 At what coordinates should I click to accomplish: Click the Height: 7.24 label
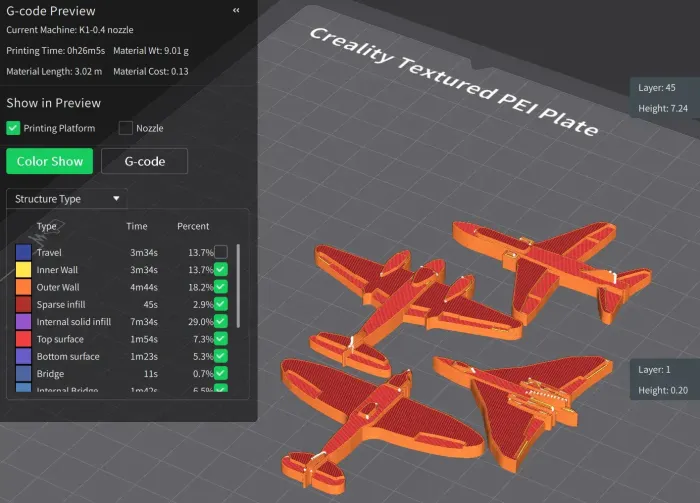(663, 108)
